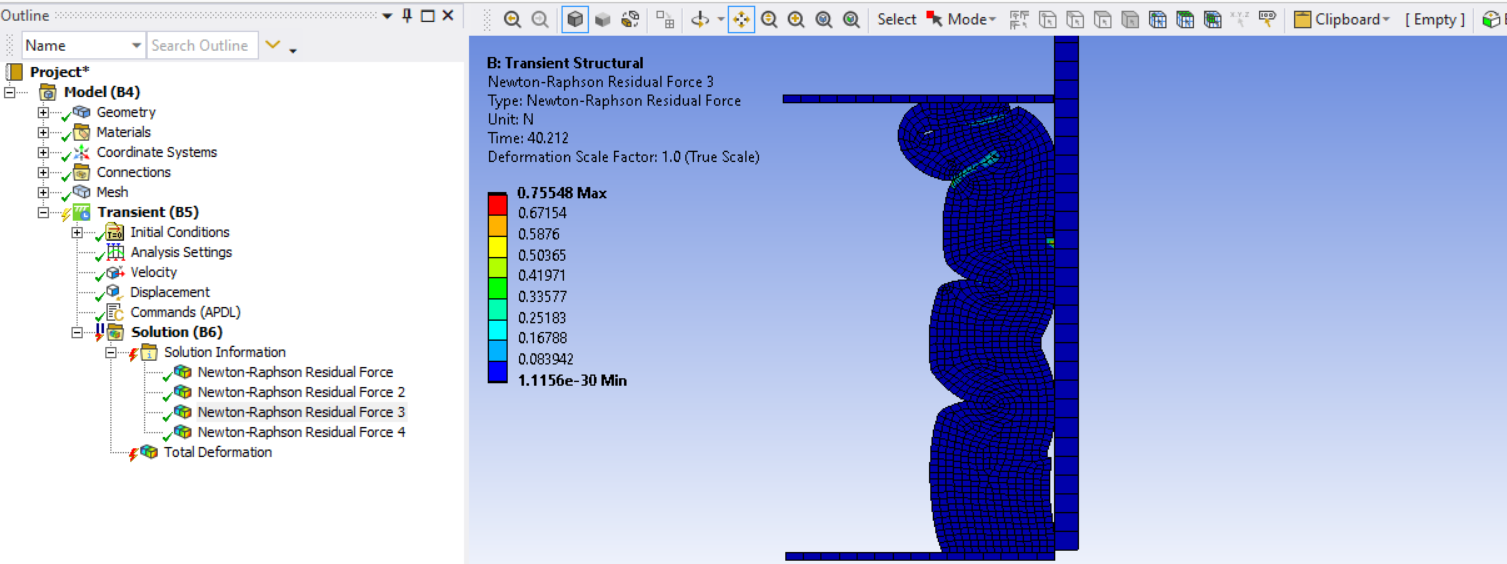This screenshot has width=1507, height=564.
Task: Click Zoom To Fit icon
Action: (x=824, y=19)
